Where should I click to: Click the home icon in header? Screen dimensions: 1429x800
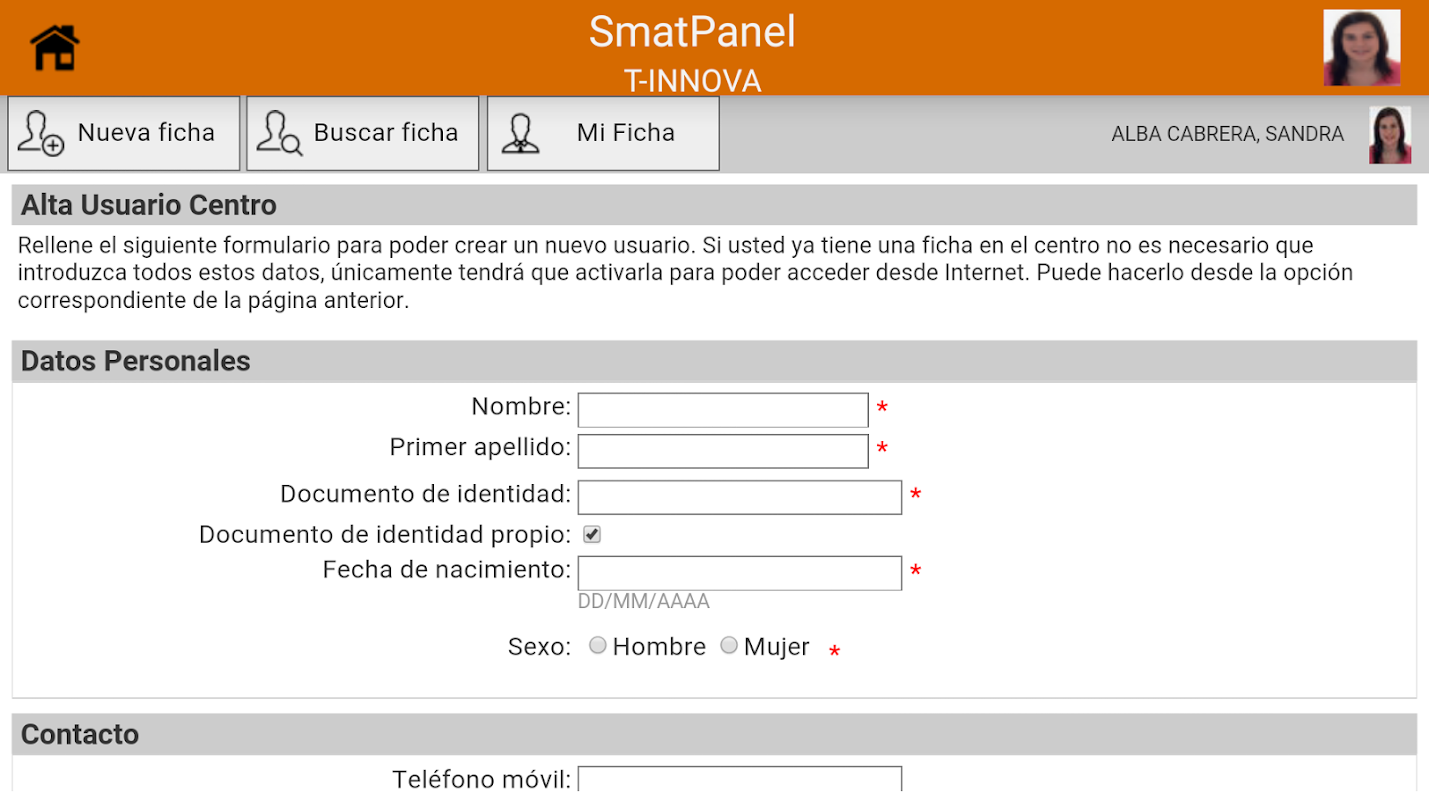[55, 47]
